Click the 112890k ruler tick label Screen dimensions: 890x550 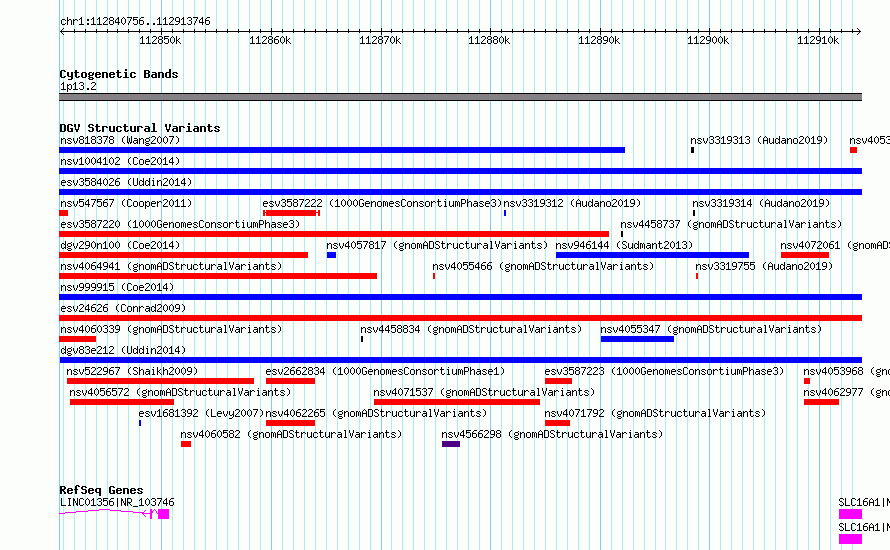[599, 40]
